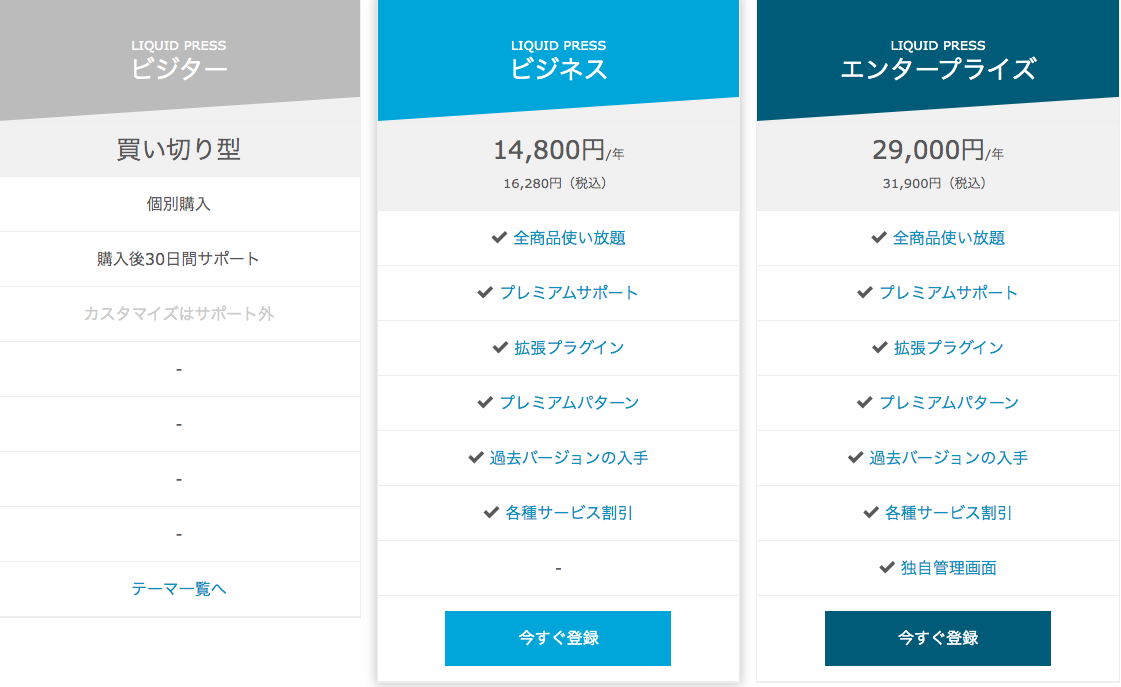
Task: Open Enterprise plan 独自管理画面 link
Action: pos(948,568)
